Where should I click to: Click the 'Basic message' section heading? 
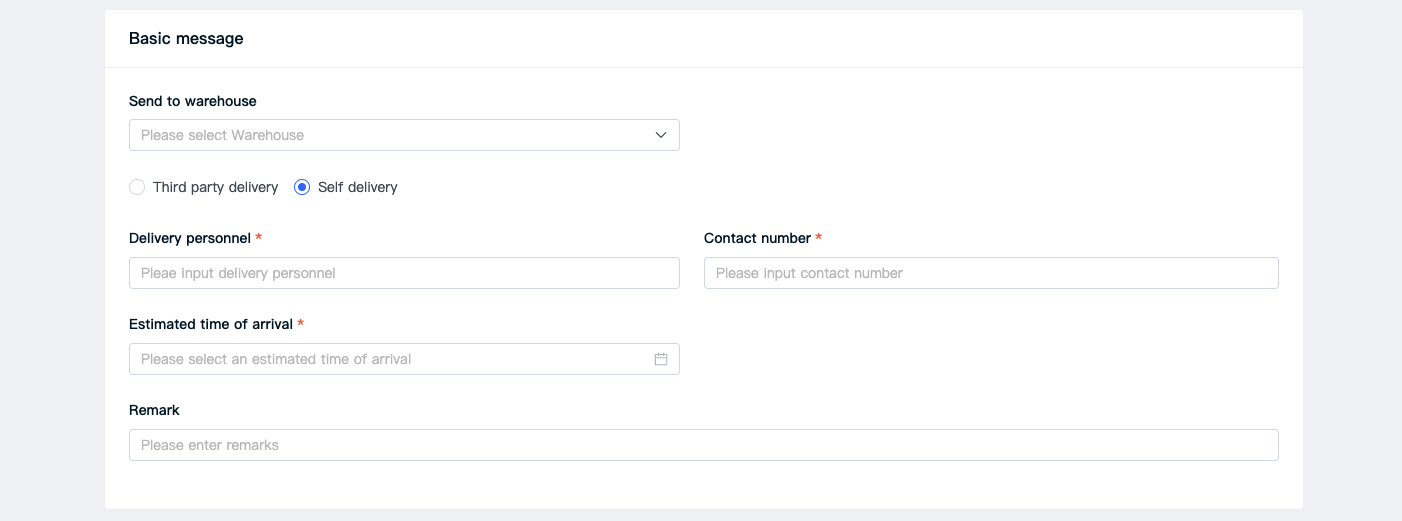[186, 39]
